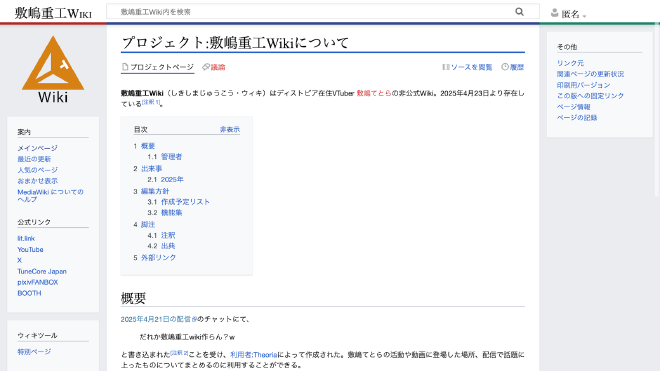Viewport: 660px width, 371px height.
Task: Open the 議論 discussion tab
Action: pos(214,67)
